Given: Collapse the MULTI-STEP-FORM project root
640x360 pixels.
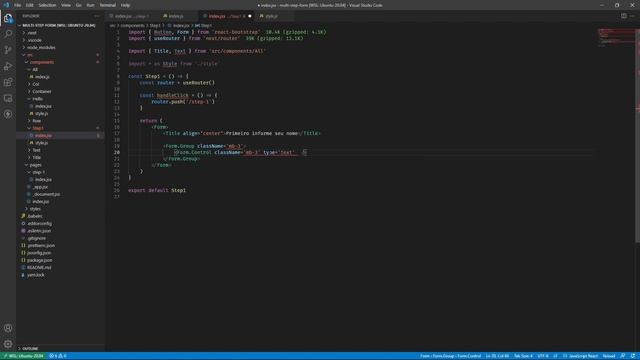Looking at the screenshot, I should click(x=60, y=25).
